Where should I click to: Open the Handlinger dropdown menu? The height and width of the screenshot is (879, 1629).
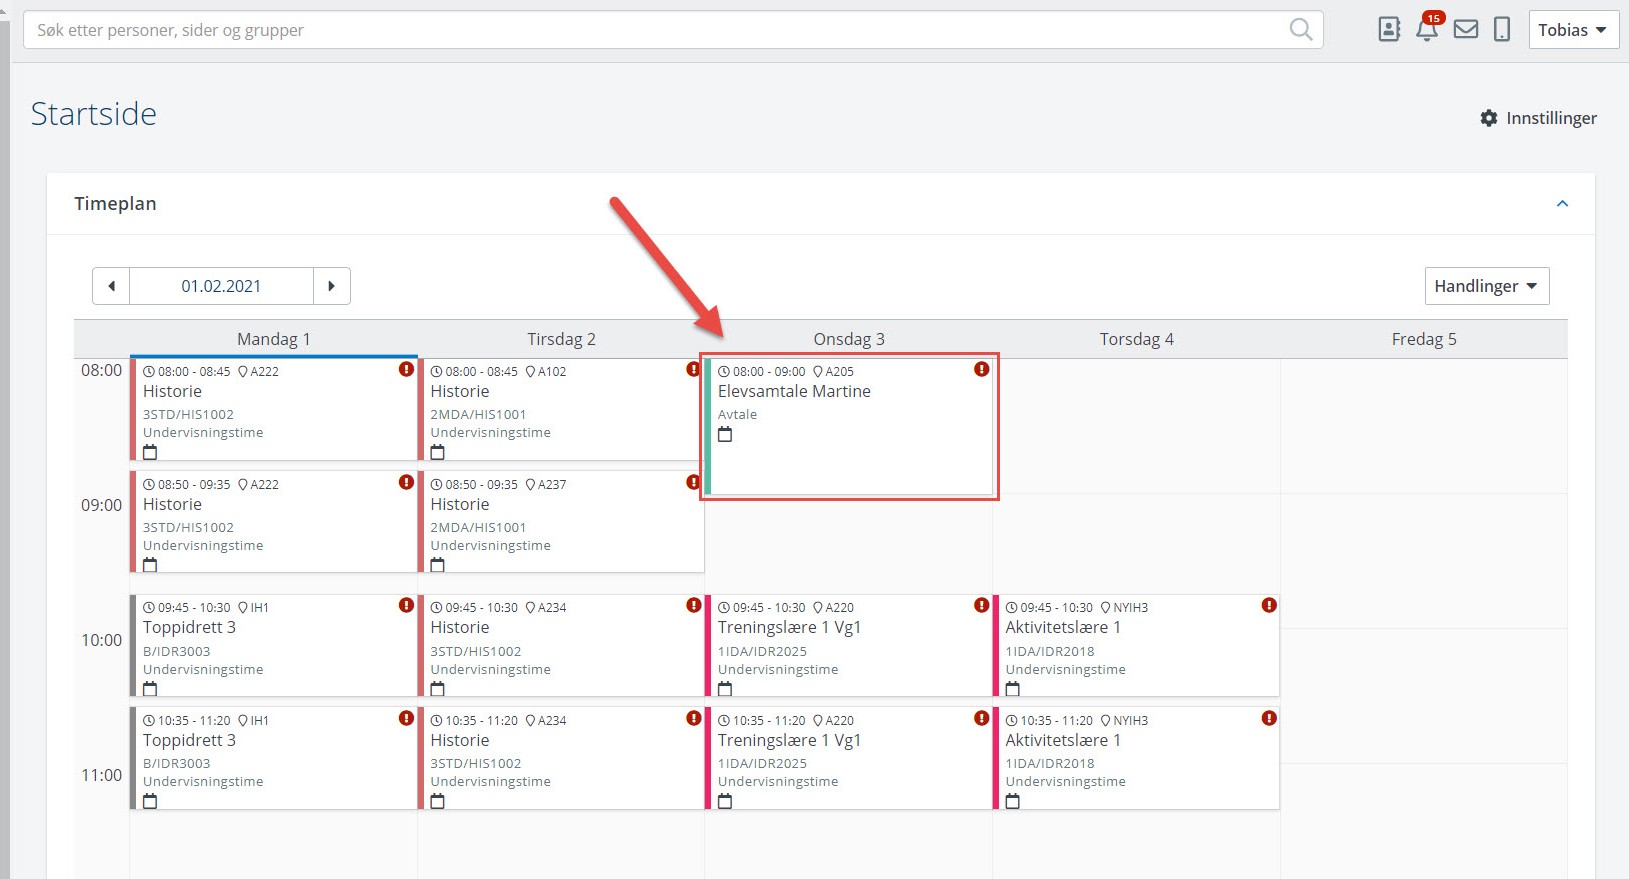tap(1486, 286)
